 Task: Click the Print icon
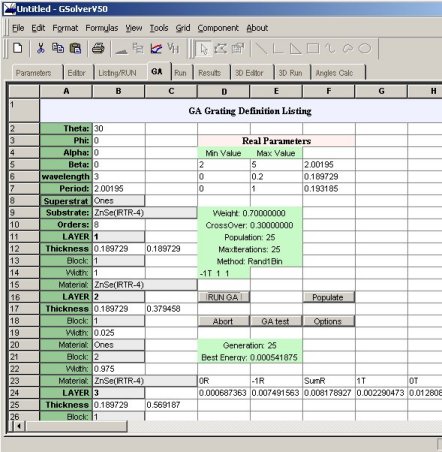98,48
